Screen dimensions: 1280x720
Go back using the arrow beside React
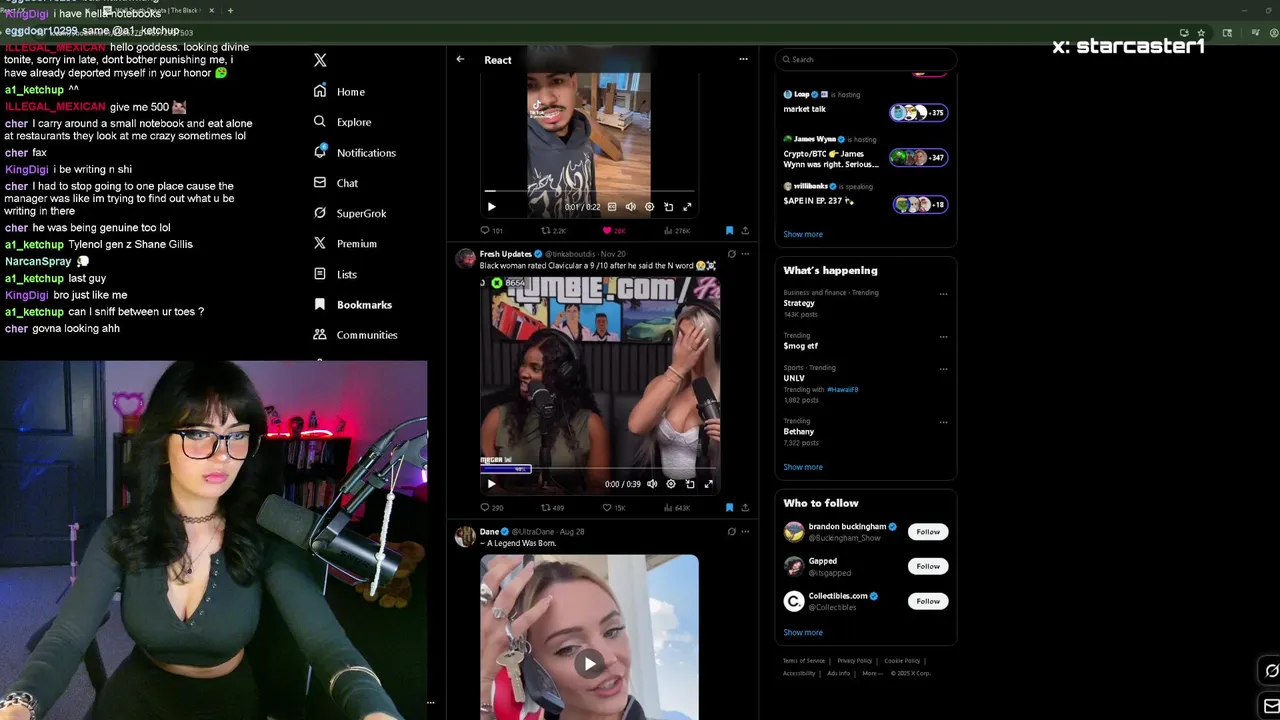pyautogui.click(x=460, y=59)
